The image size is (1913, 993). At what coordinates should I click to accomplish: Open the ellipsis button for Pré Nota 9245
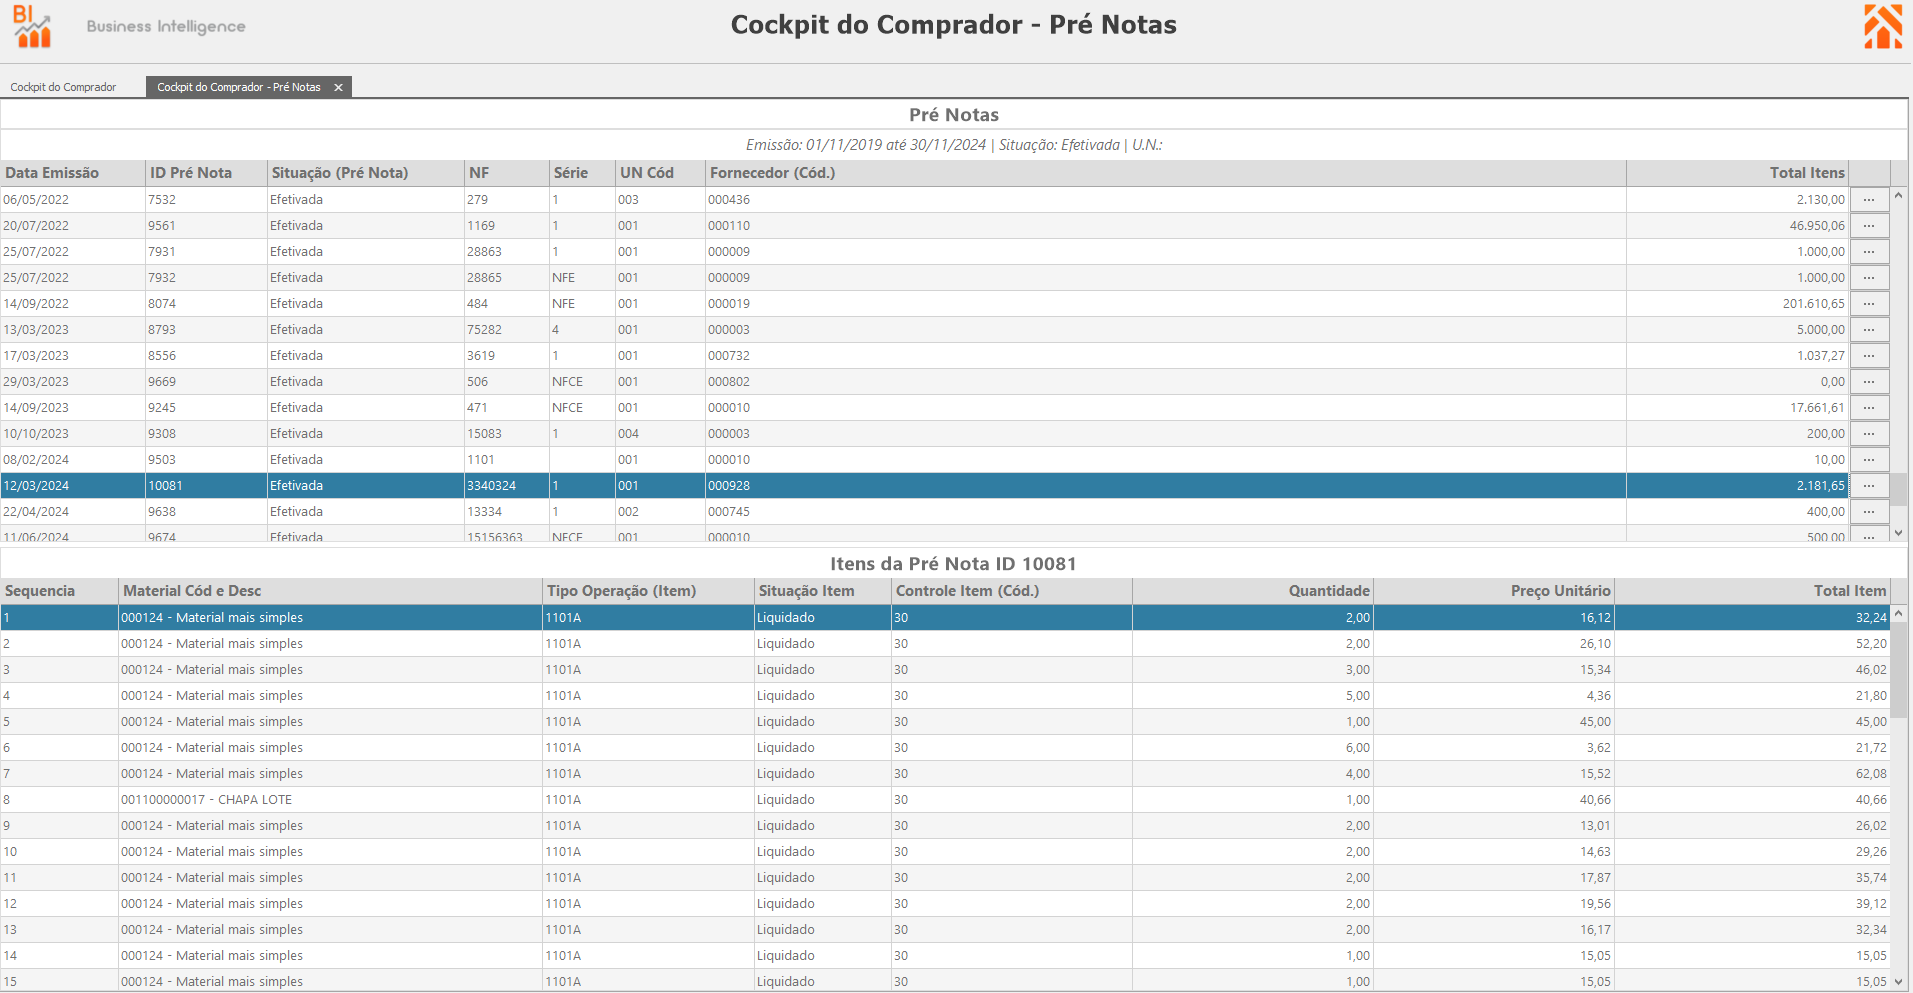tap(1869, 408)
